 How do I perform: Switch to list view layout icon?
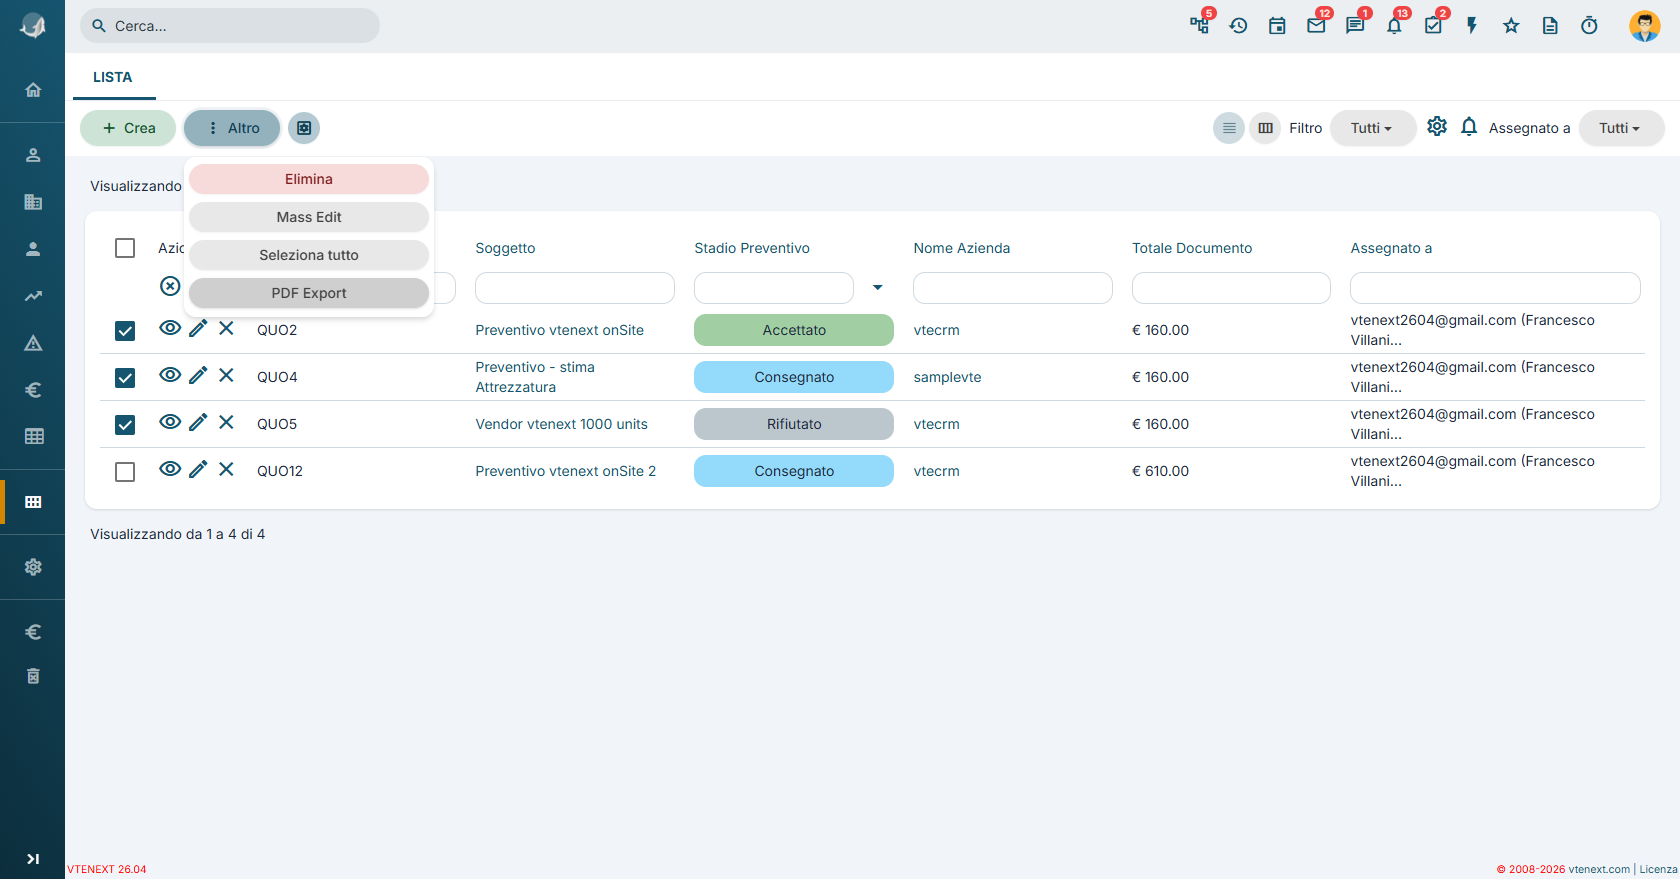1229,128
